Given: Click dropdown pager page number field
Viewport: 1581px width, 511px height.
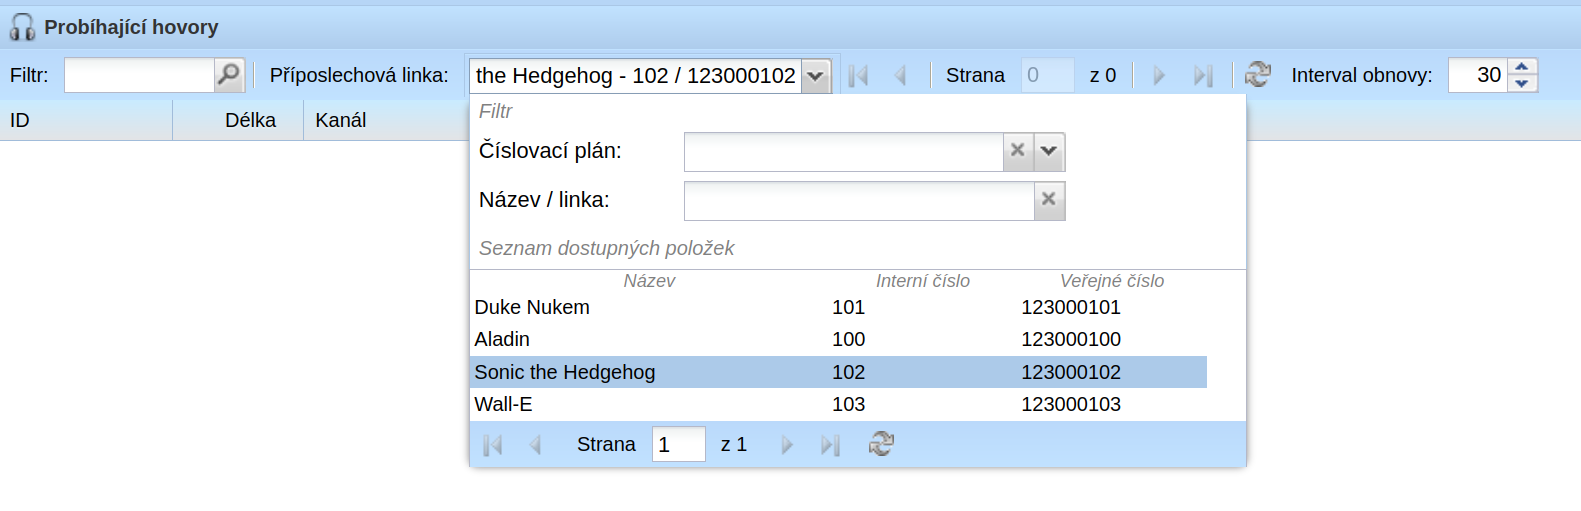Looking at the screenshot, I should tap(679, 444).
